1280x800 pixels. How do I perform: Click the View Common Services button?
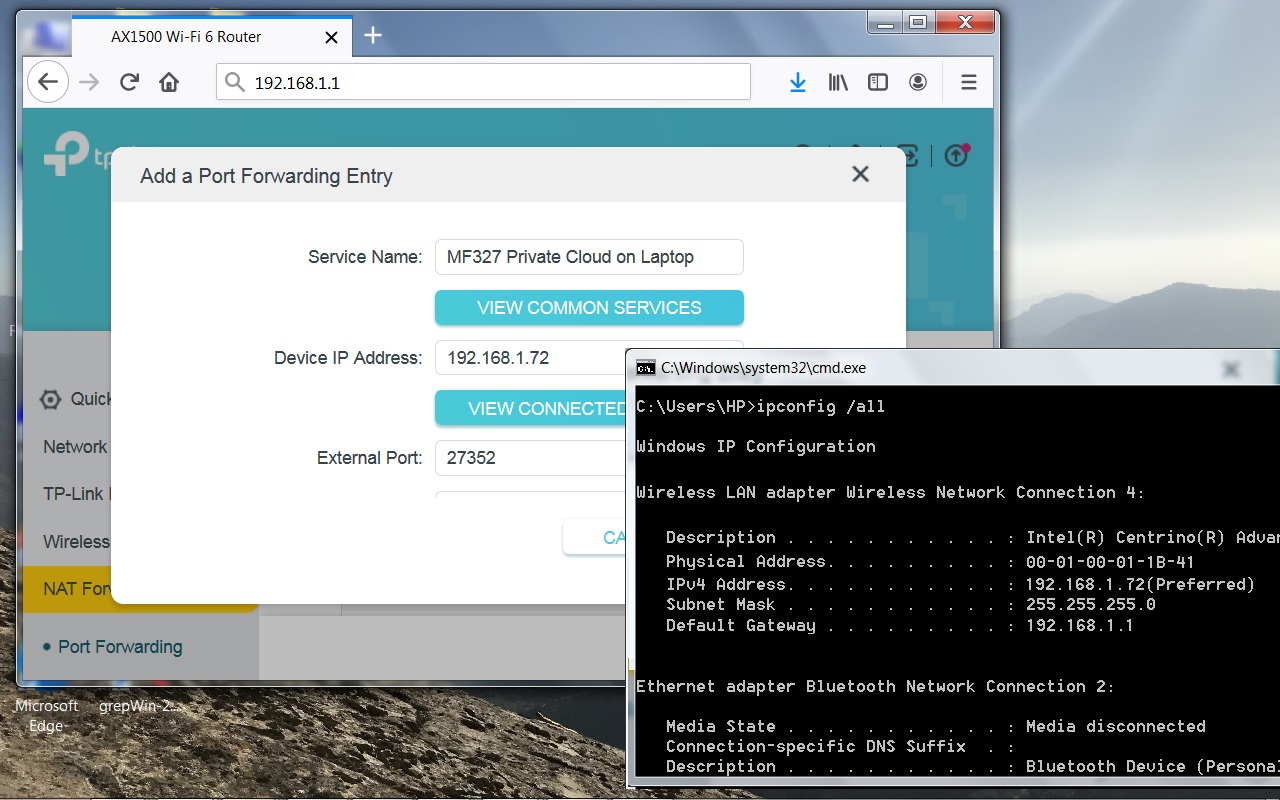589,308
